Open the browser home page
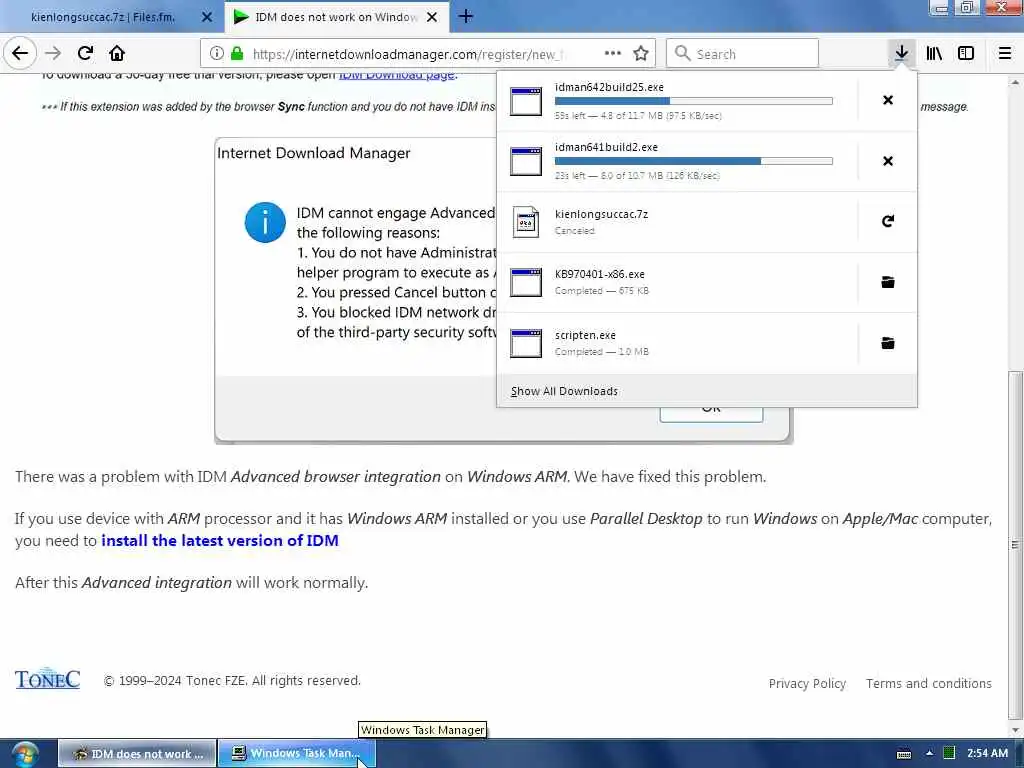 [117, 54]
